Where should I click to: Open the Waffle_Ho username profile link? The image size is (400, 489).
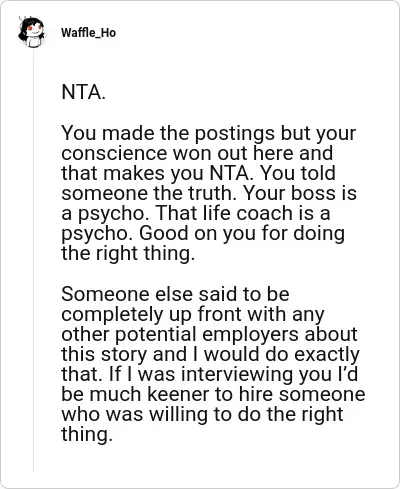pos(88,33)
